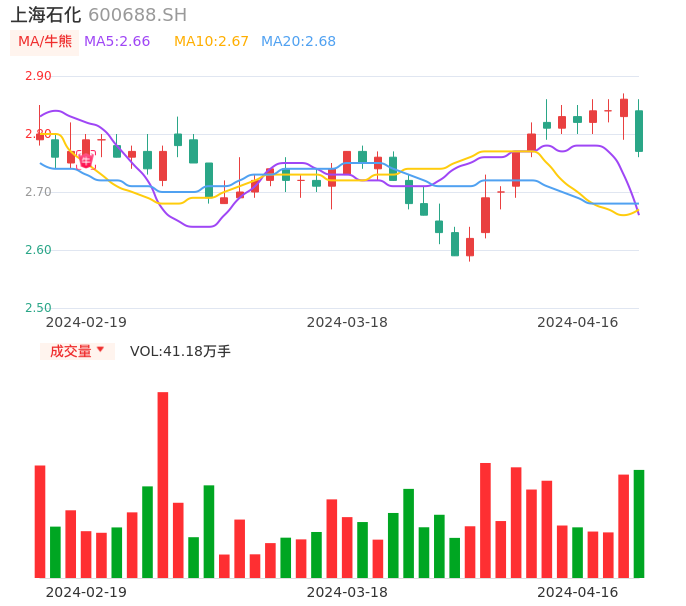686x606 pixels.
Task: Click the VOL:41.18万手 volume readout
Action: click(x=180, y=351)
